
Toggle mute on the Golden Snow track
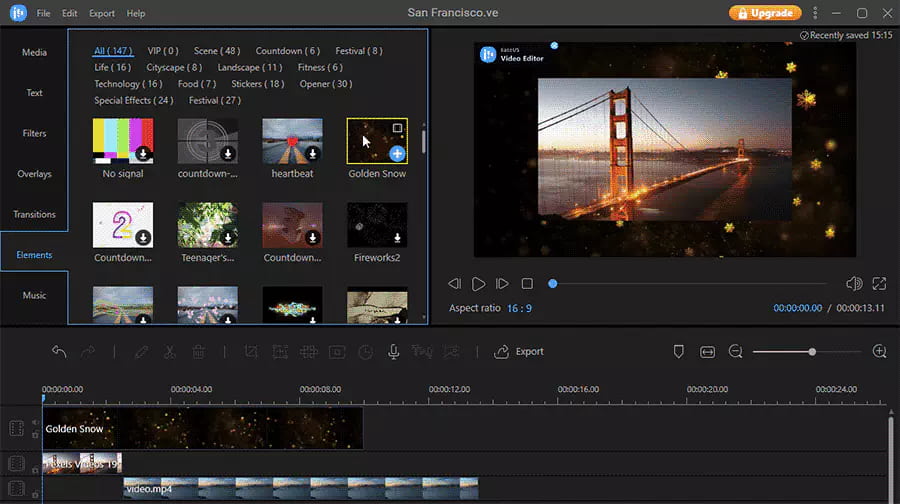click(x=35, y=422)
